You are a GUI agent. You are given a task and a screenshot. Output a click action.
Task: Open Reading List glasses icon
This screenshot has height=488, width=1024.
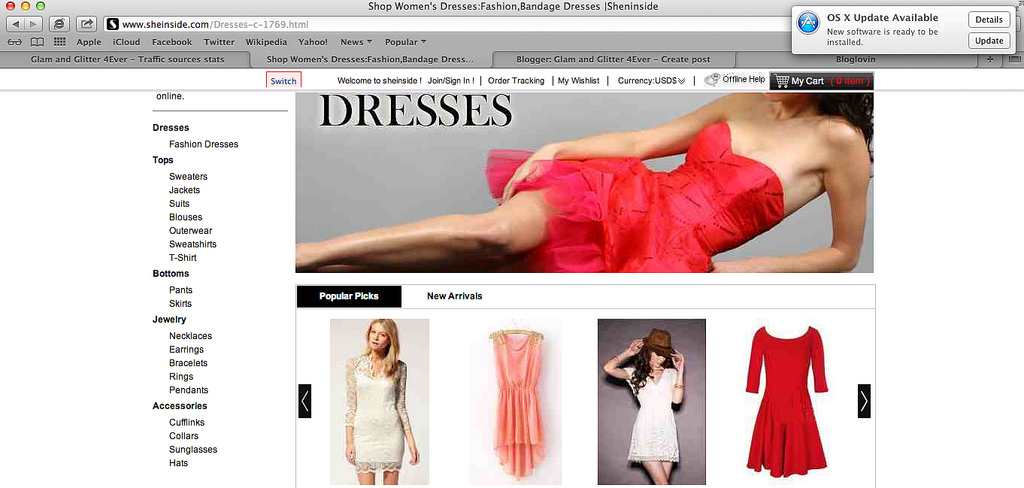coord(15,42)
